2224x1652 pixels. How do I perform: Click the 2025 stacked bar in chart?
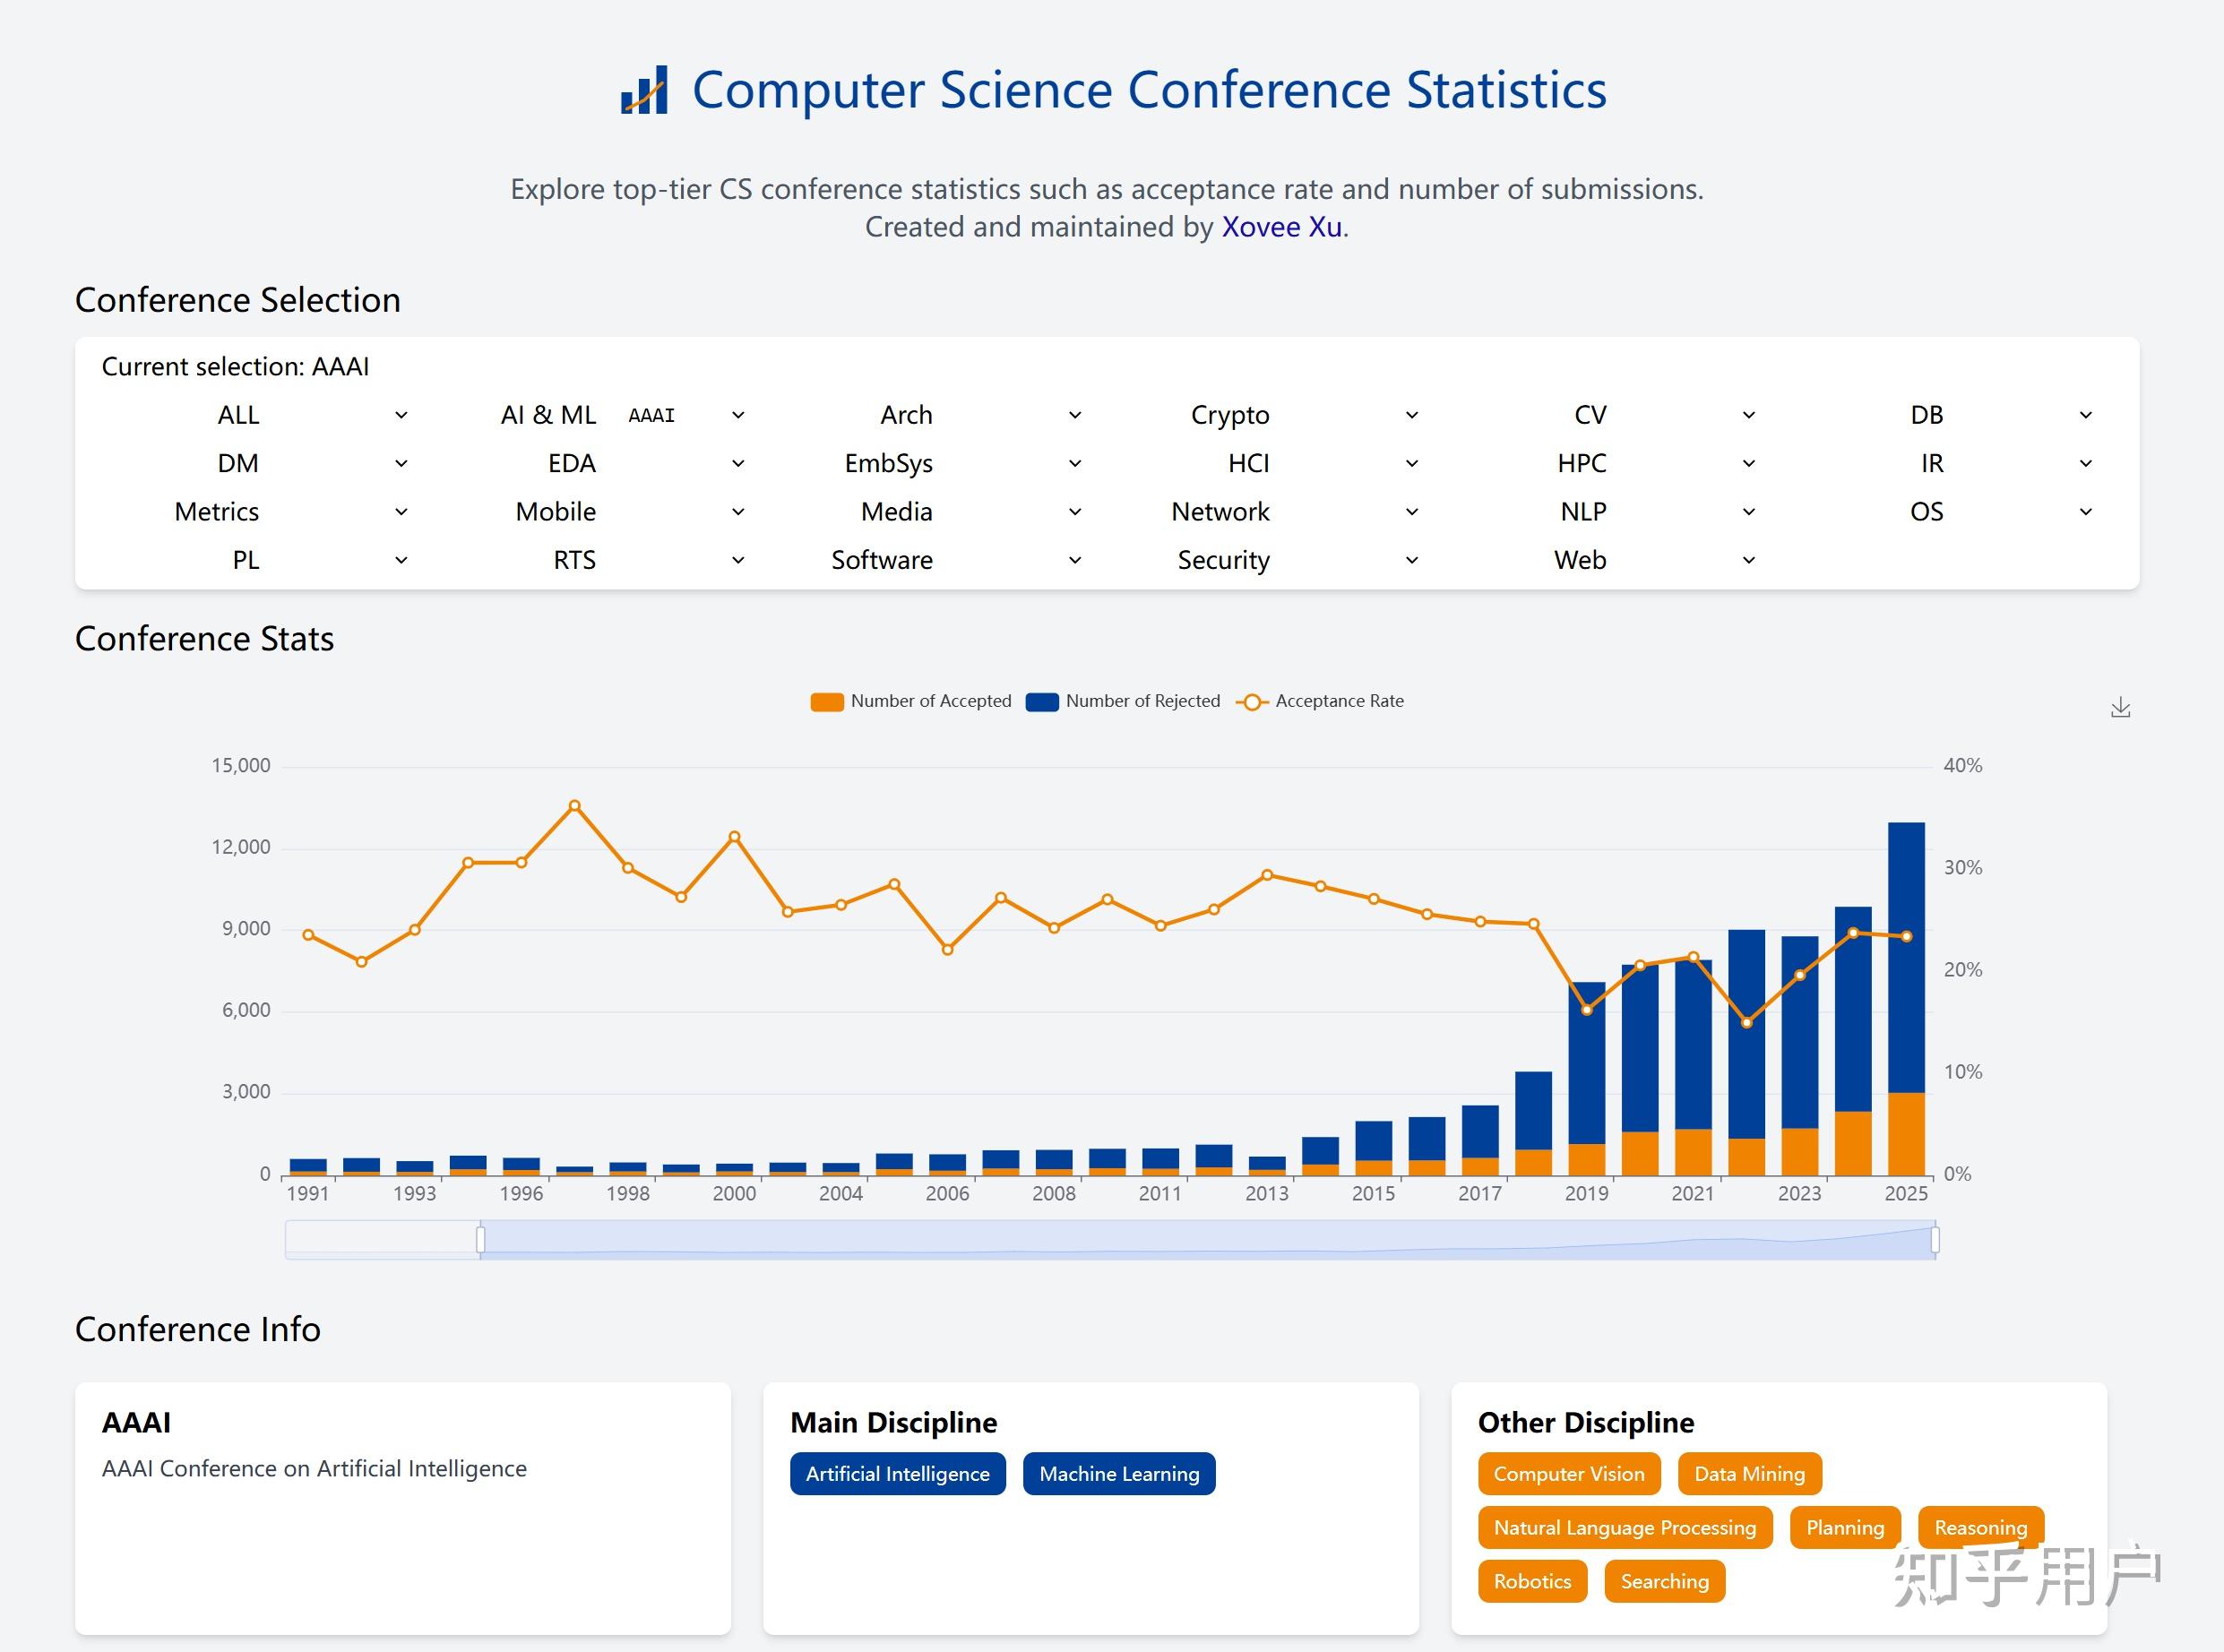[1906, 998]
